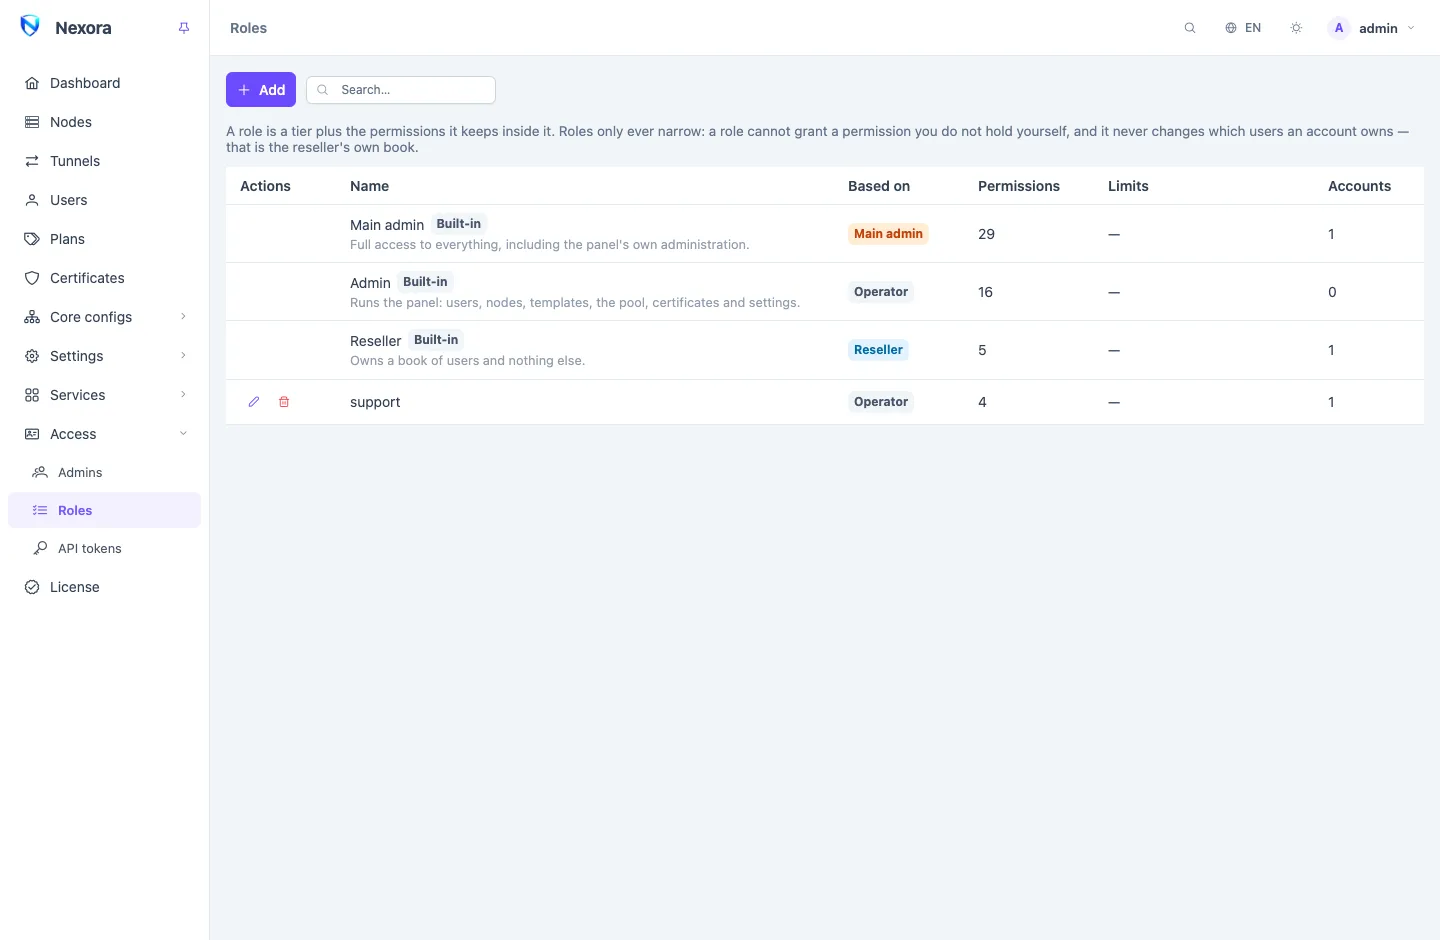This screenshot has height=940, width=1440.
Task: Click the Accounts column header
Action: click(x=1359, y=186)
